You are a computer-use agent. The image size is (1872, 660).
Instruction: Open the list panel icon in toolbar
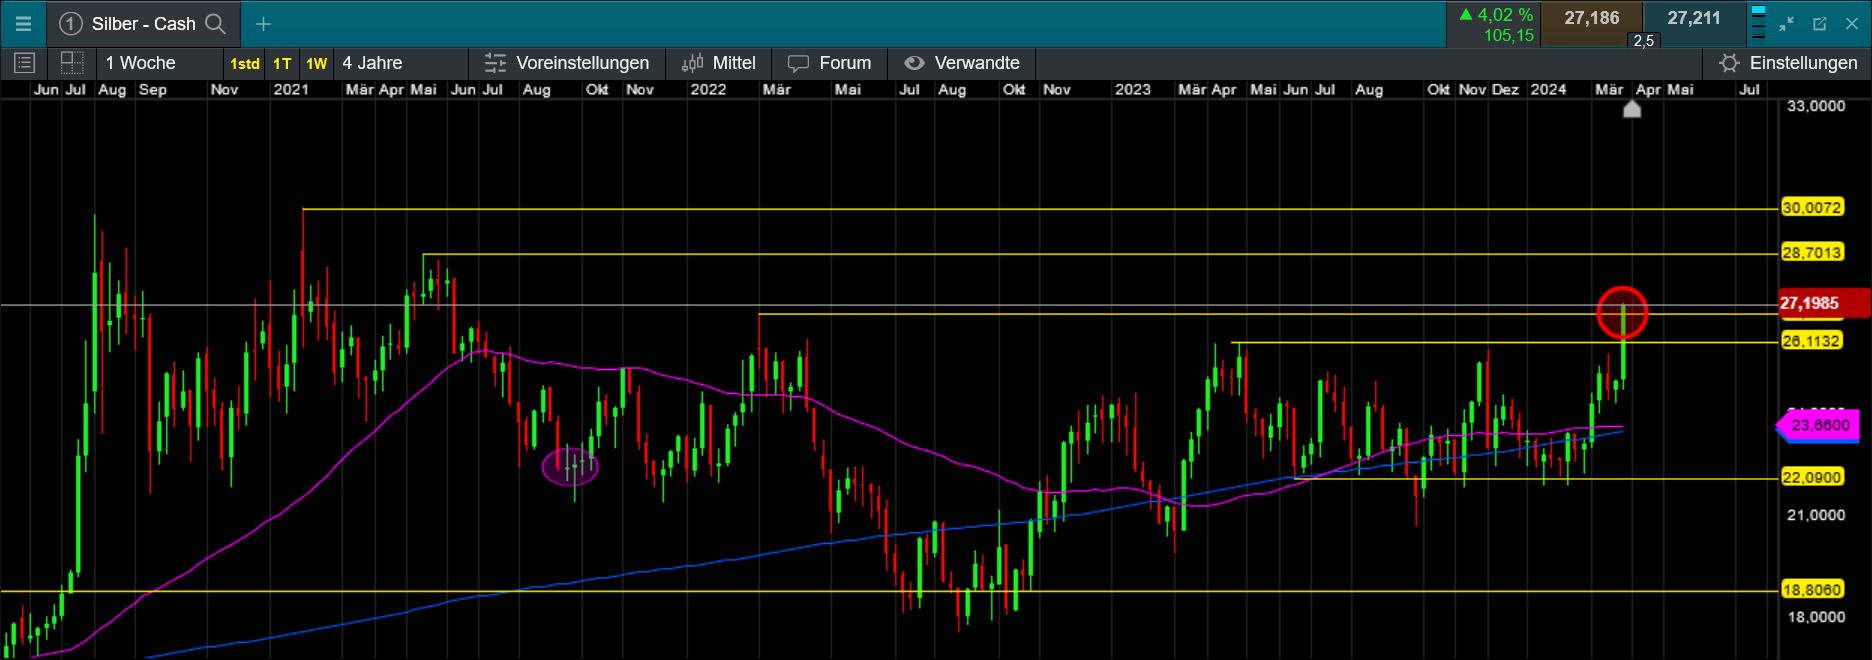pyautogui.click(x=25, y=63)
